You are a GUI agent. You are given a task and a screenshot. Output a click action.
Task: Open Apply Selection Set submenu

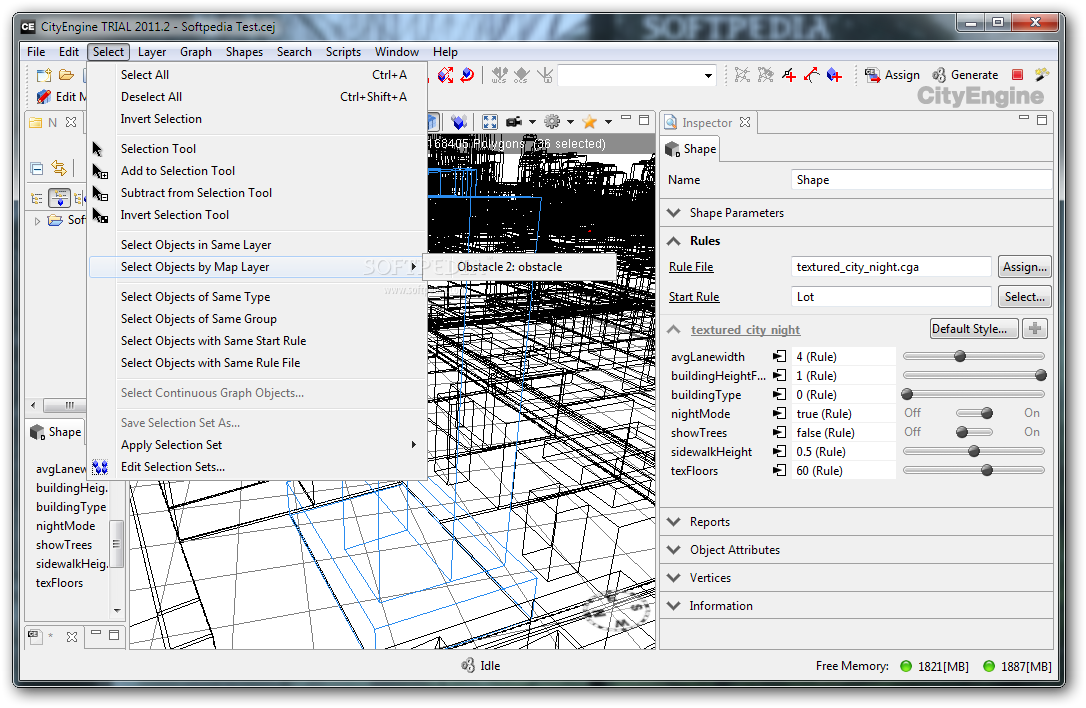[258, 445]
